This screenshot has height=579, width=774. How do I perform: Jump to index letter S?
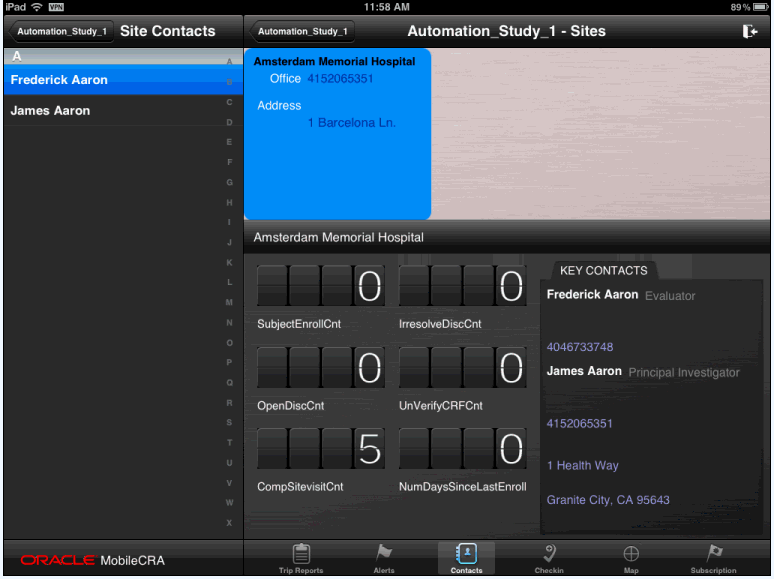coord(229,423)
